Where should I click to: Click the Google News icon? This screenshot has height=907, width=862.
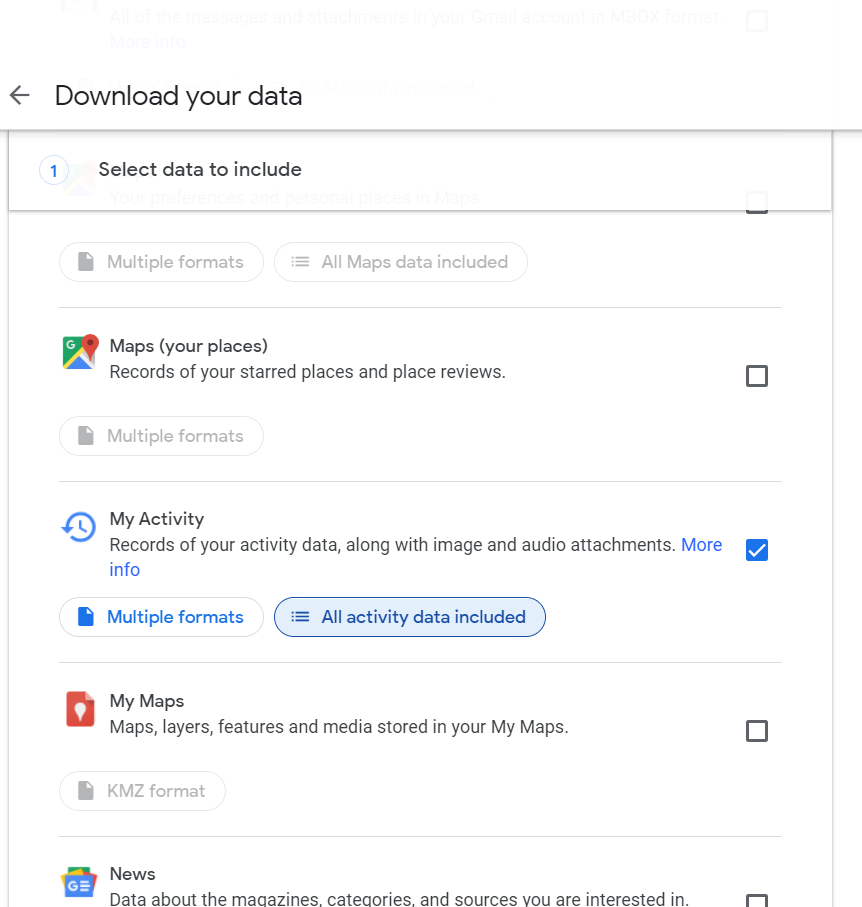coord(79,883)
